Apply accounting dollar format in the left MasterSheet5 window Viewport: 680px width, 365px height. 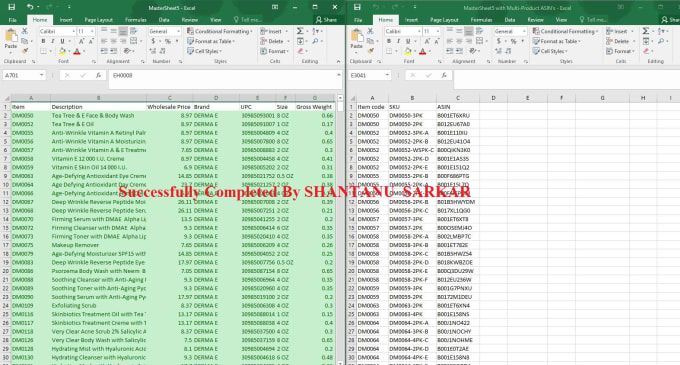pos(153,41)
